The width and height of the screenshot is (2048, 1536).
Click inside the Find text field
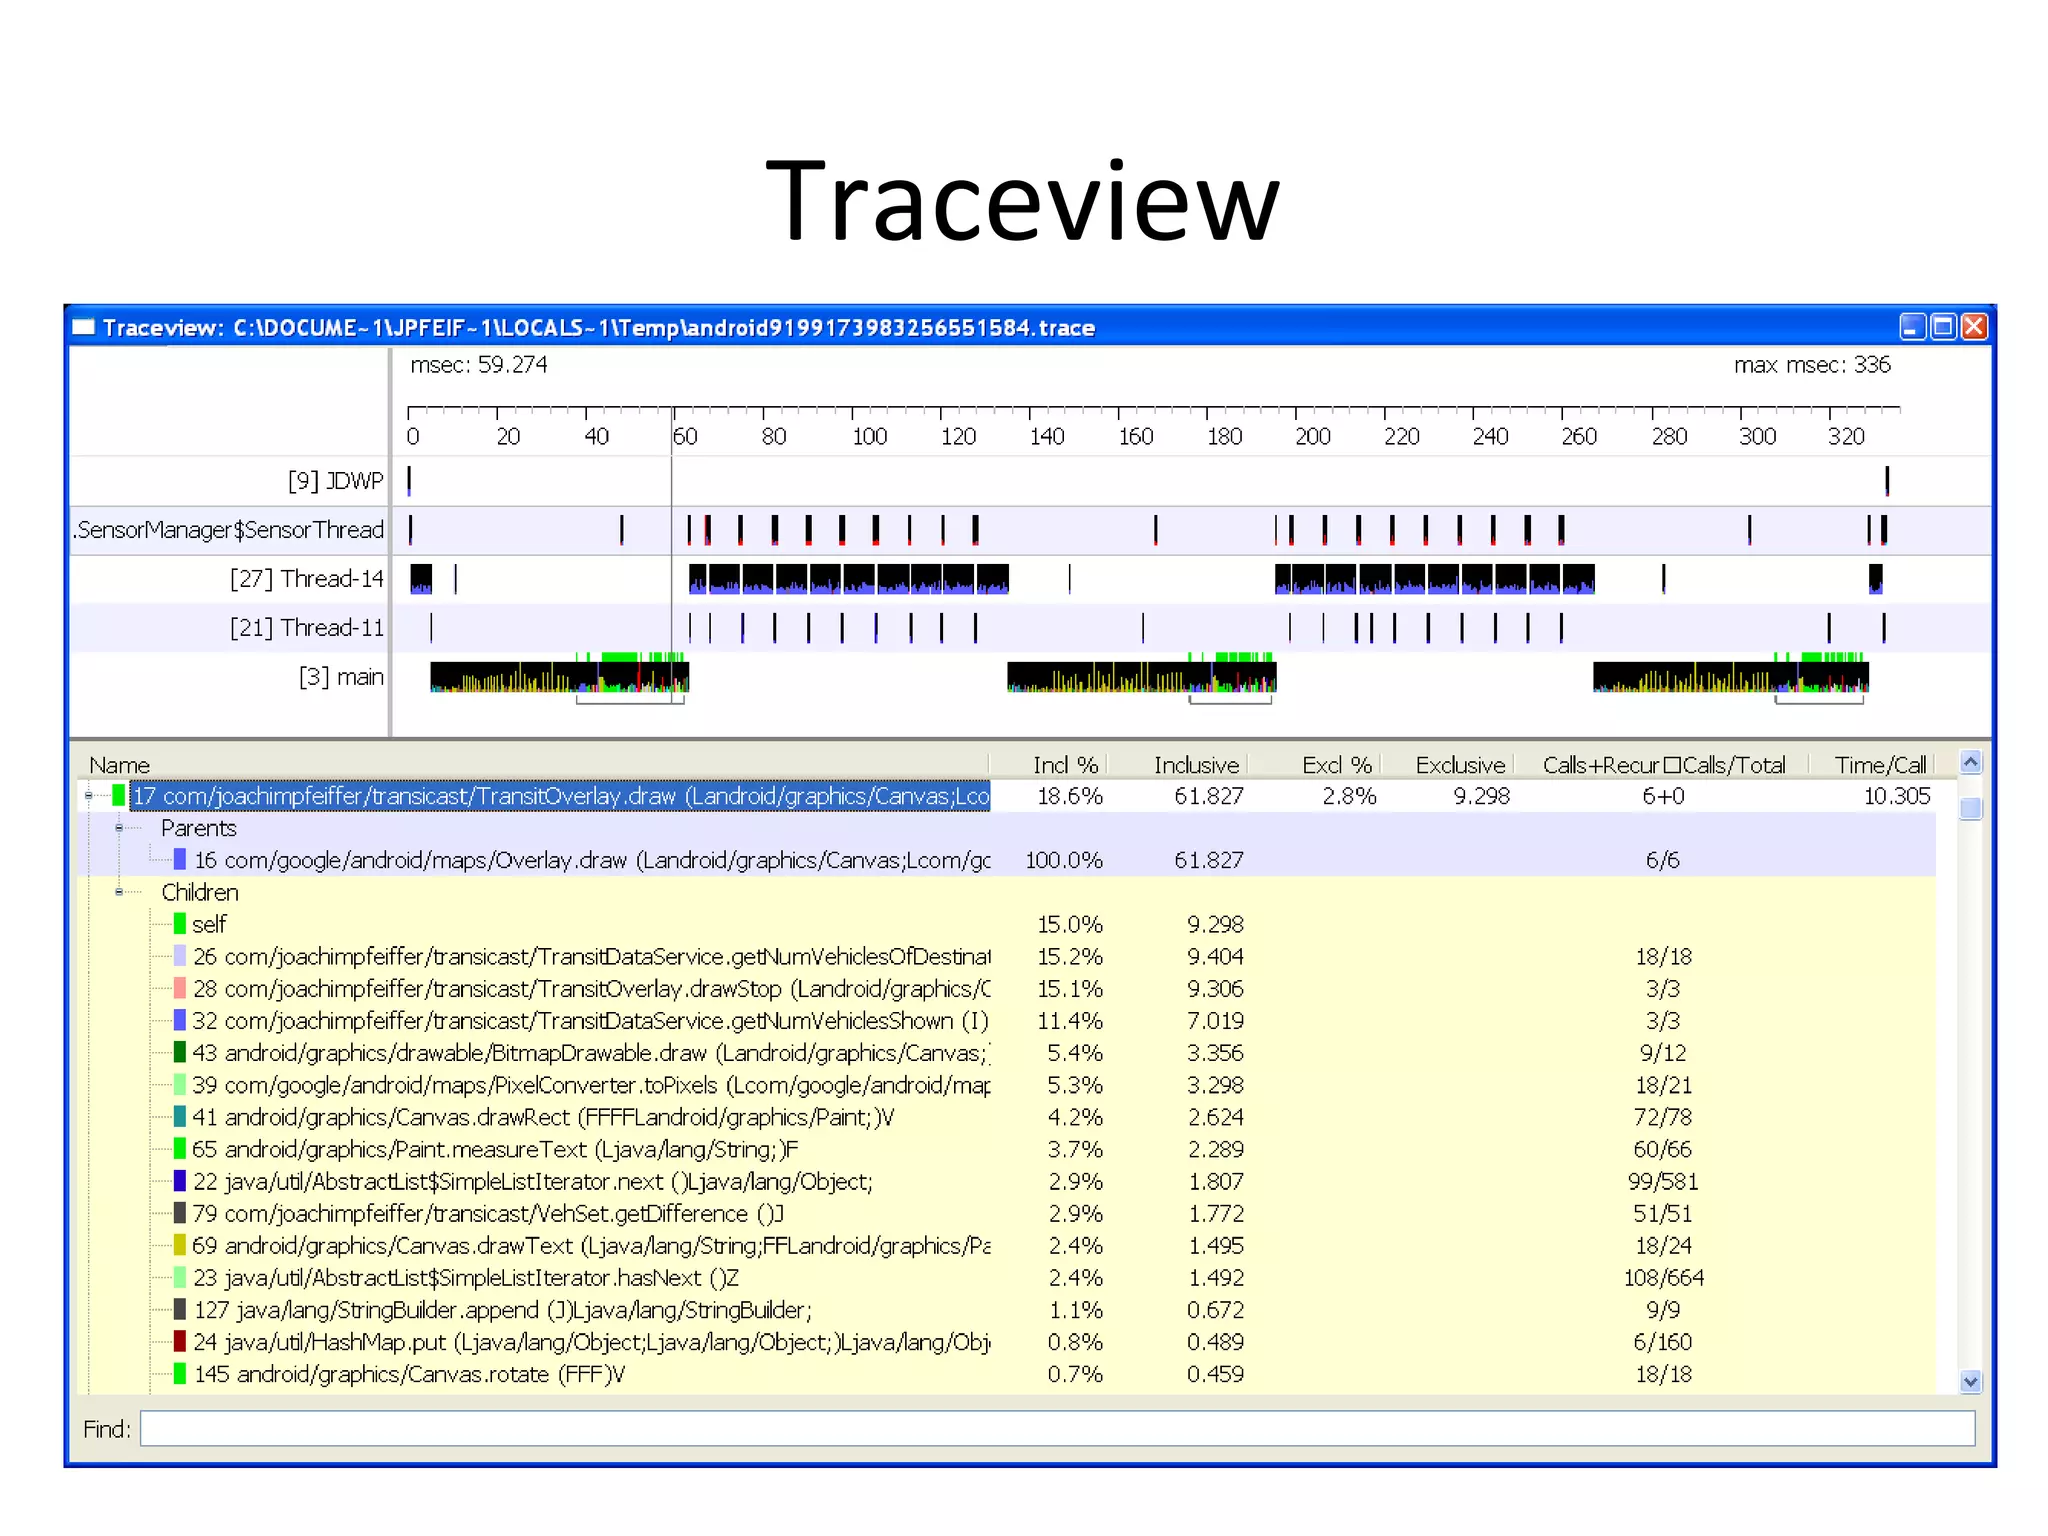[1057, 1428]
